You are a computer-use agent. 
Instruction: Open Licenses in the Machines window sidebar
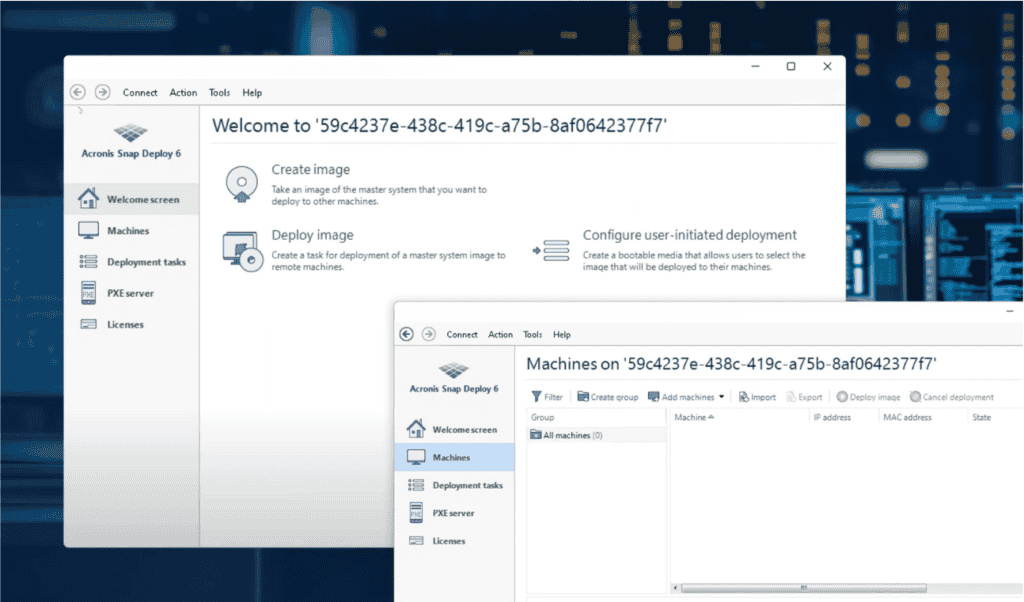pyautogui.click(x=455, y=541)
